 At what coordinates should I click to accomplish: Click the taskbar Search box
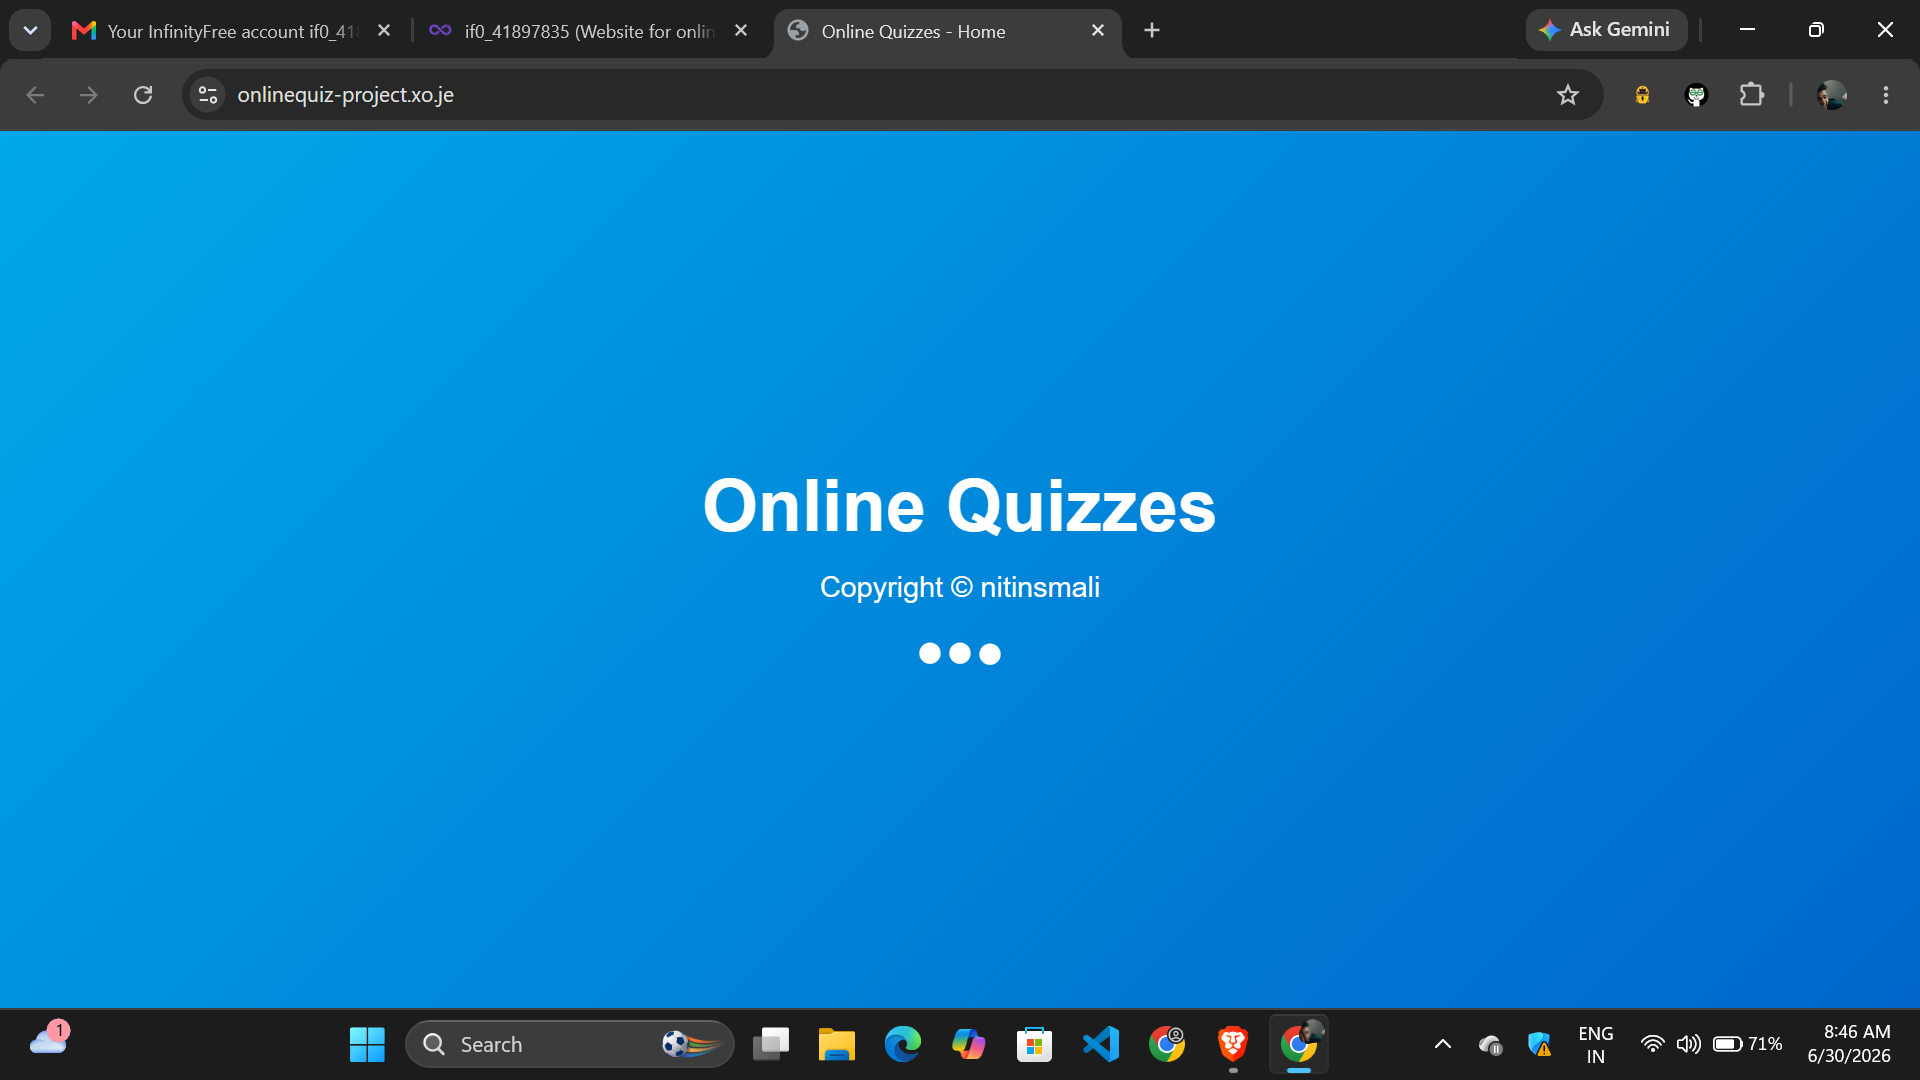pos(569,1044)
